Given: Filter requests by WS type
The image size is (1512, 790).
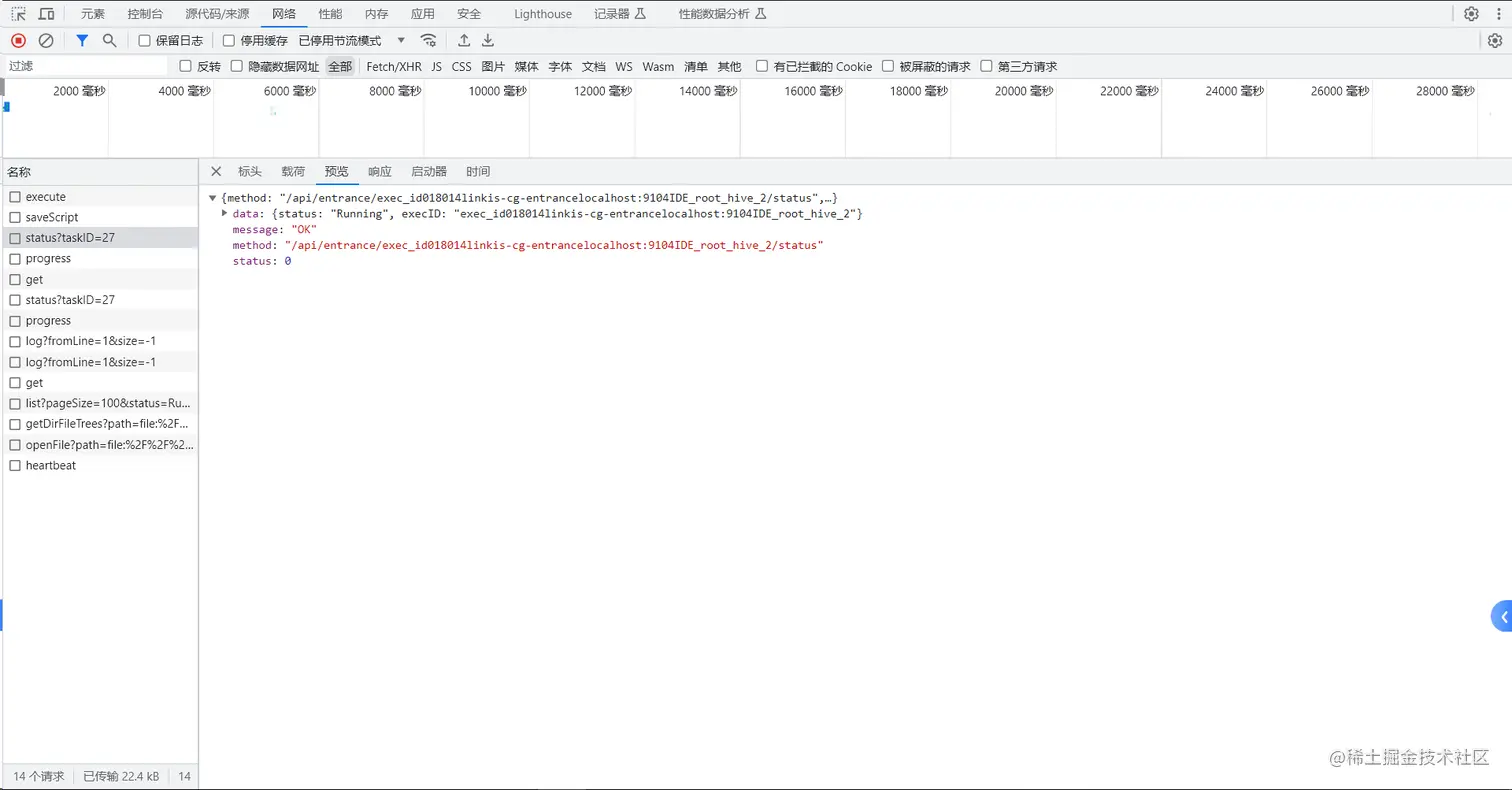Looking at the screenshot, I should click(x=624, y=66).
